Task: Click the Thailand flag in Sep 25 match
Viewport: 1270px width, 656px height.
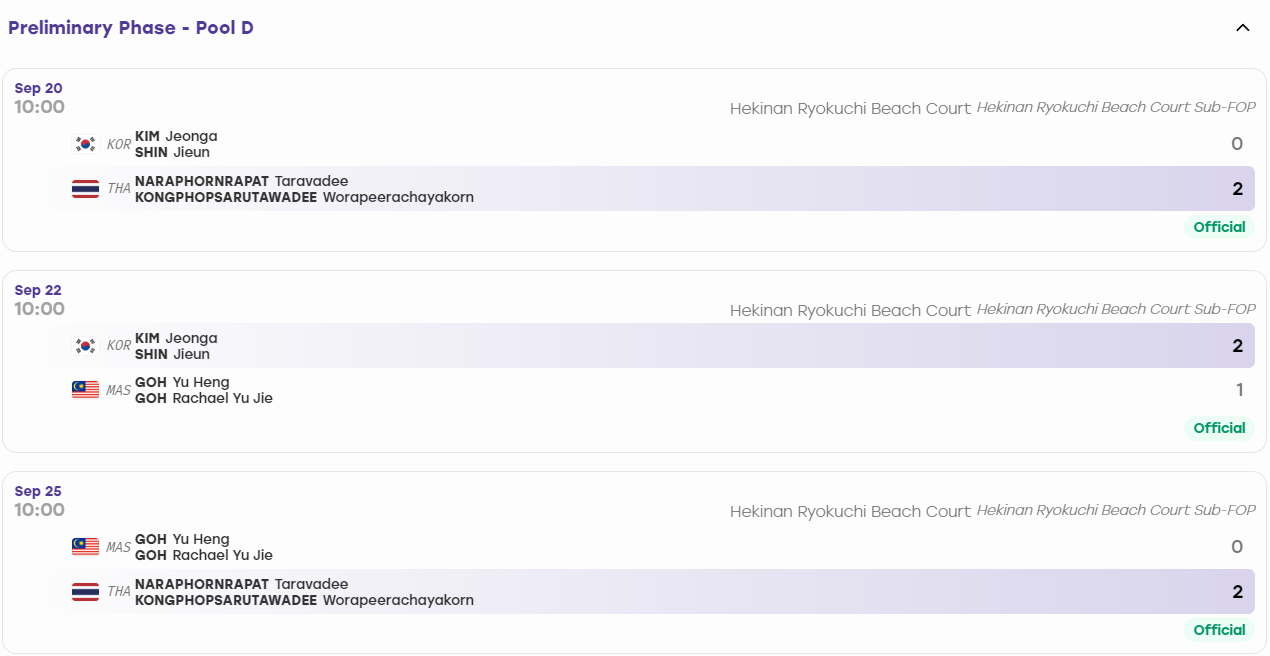Action: point(85,592)
